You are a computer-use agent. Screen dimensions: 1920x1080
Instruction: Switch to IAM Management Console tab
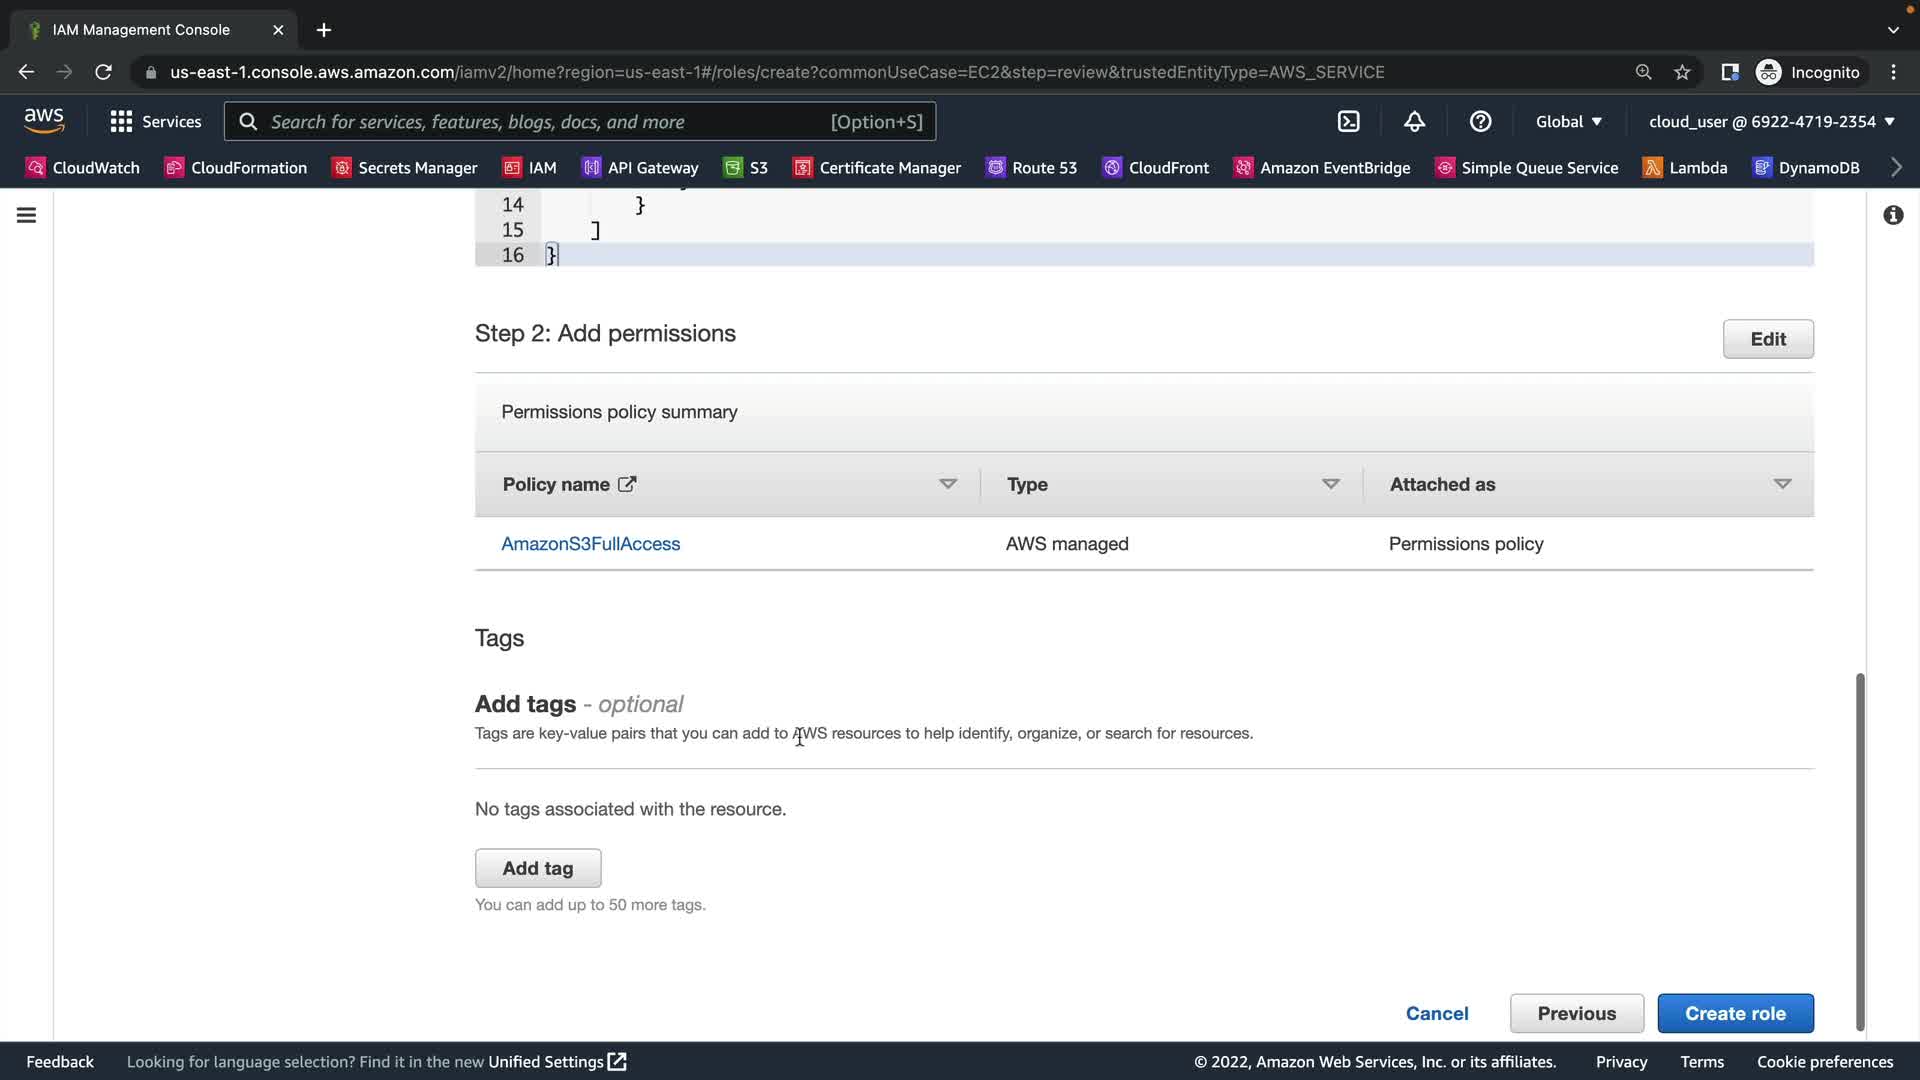pyautogui.click(x=141, y=30)
